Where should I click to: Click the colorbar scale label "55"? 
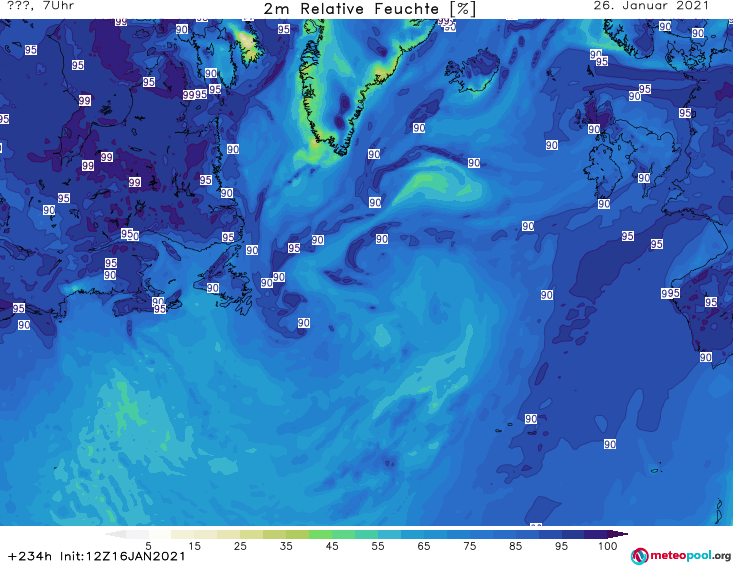pos(377,546)
